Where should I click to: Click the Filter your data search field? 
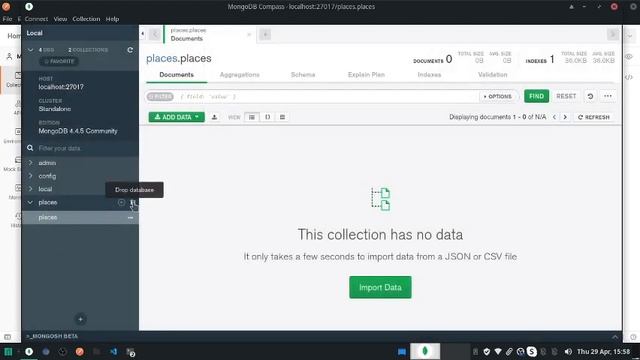(x=80, y=148)
